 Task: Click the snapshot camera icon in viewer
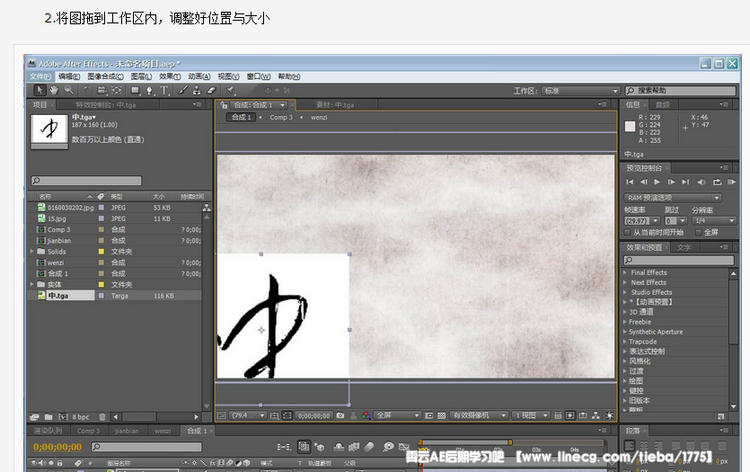[x=340, y=416]
